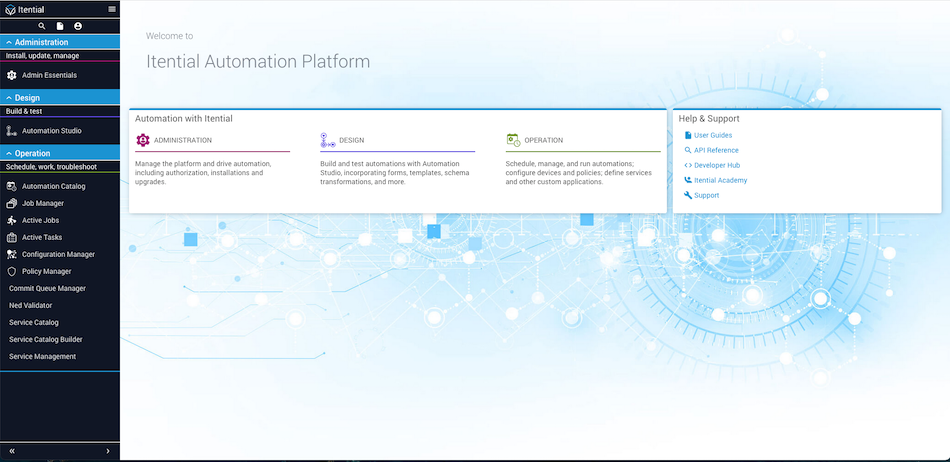
Task: Click the Configuration Manager icon
Action: pyautogui.click(x=12, y=254)
